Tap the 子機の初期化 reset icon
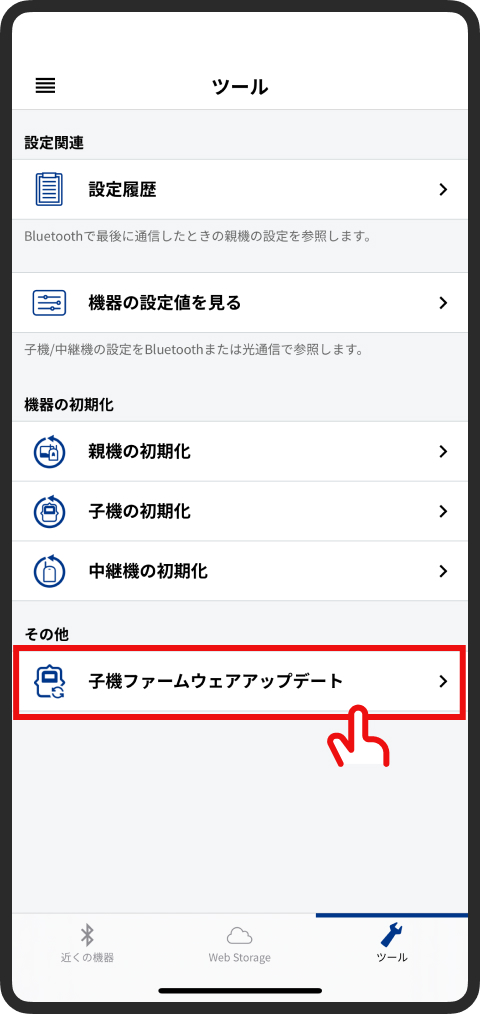Viewport: 480px width, 1014px height. point(49,512)
